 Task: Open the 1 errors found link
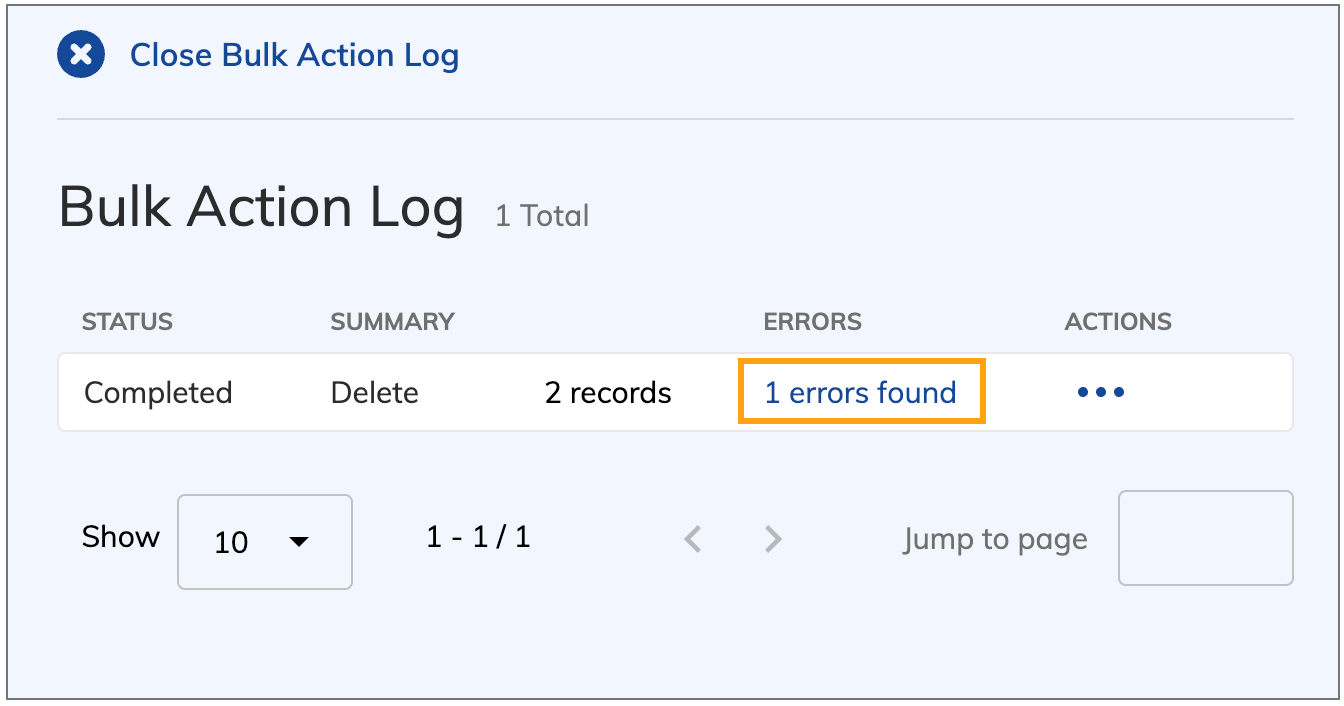coord(861,392)
